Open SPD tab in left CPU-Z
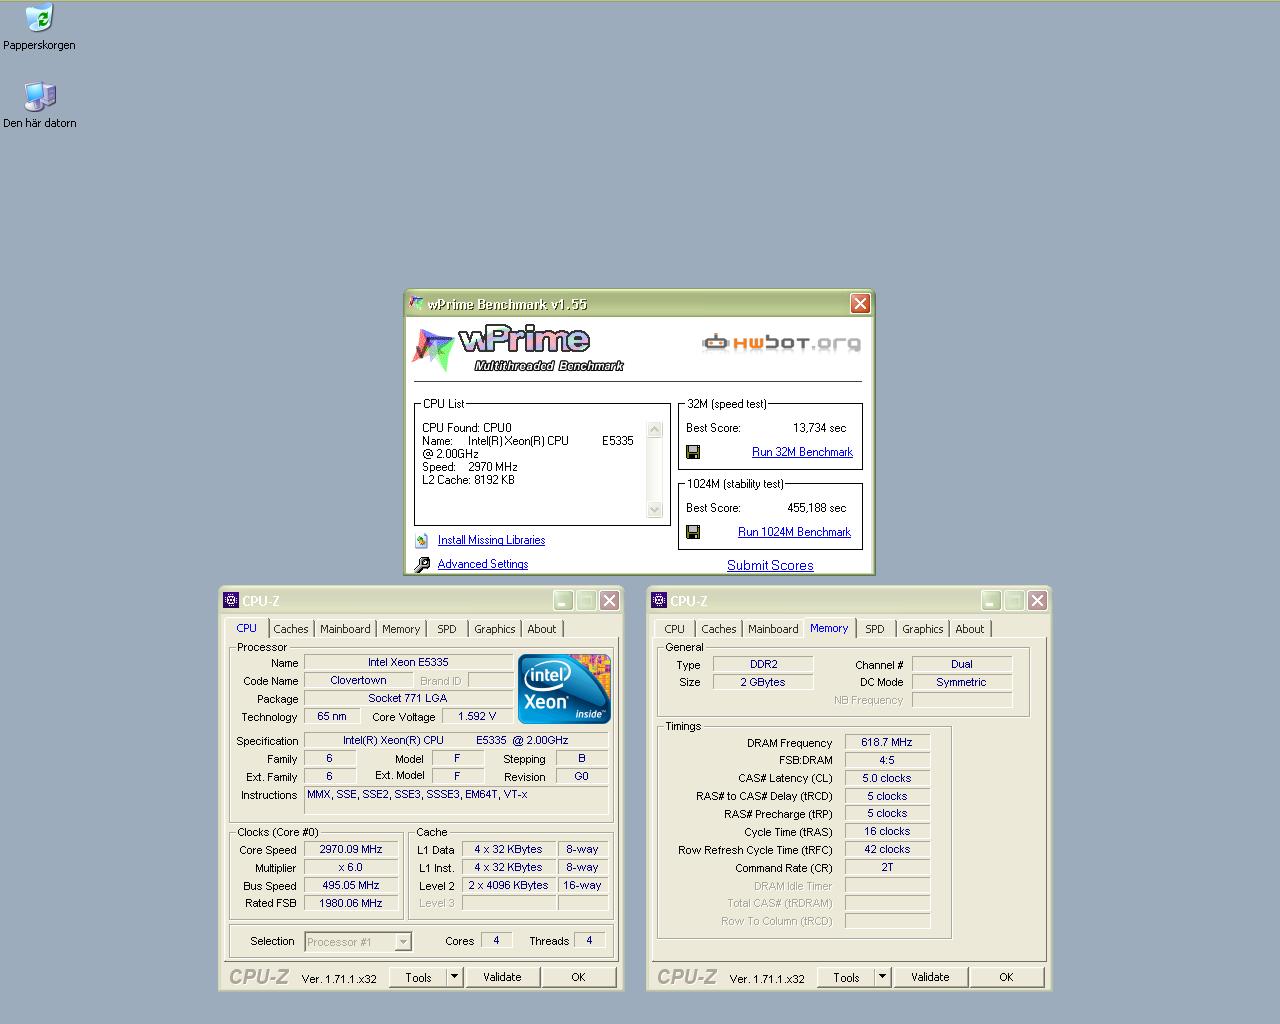Viewport: 1280px width, 1024px height. pyautogui.click(x=447, y=629)
